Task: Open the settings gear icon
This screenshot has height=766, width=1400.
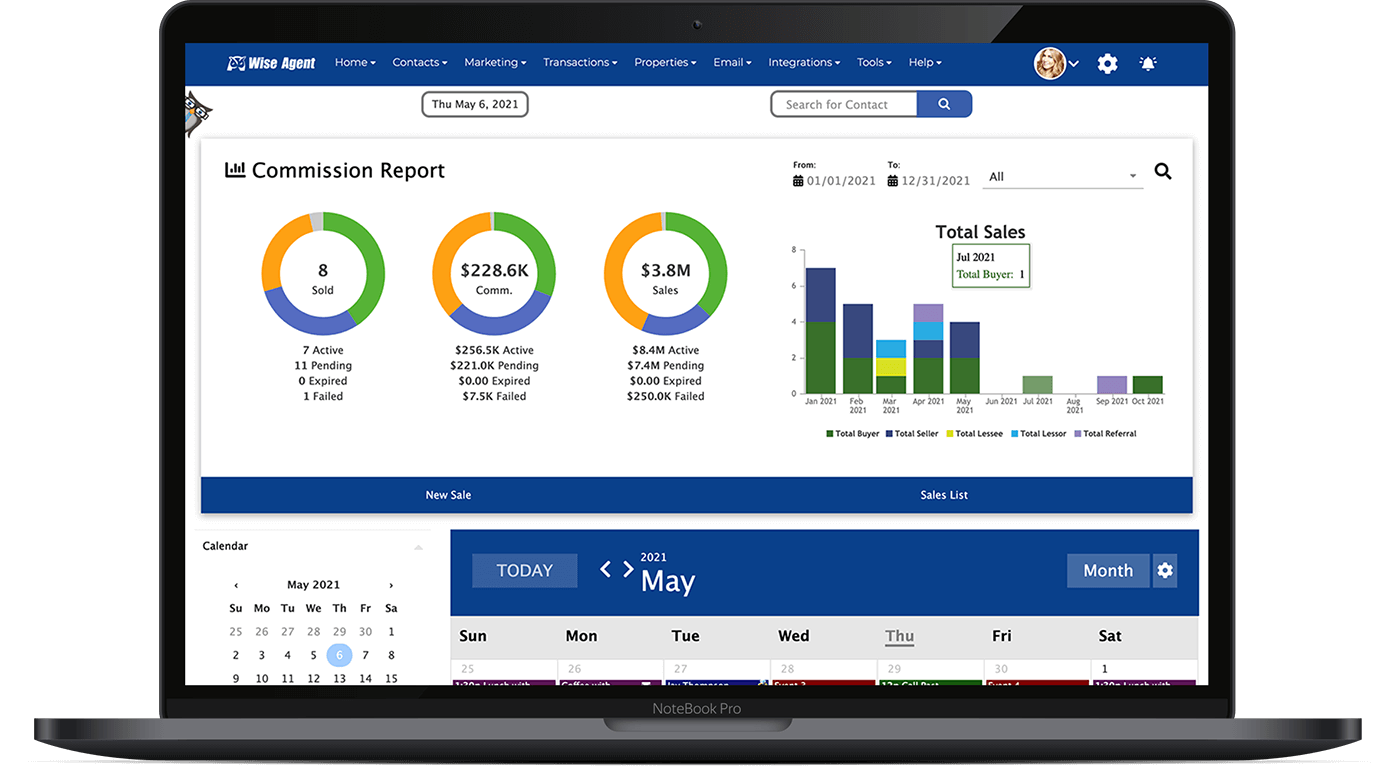Action: (x=1107, y=62)
